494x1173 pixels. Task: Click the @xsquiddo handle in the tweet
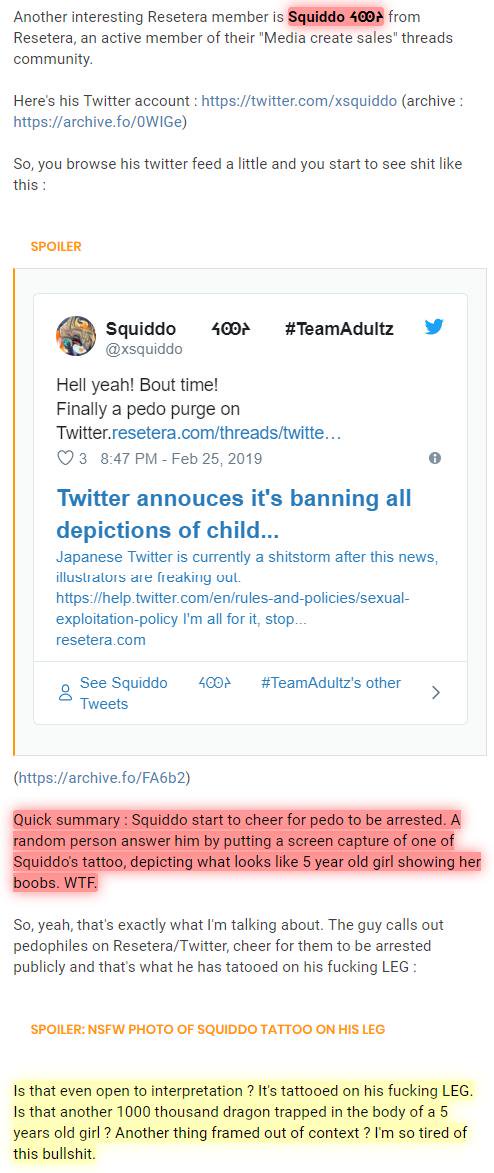click(x=144, y=349)
